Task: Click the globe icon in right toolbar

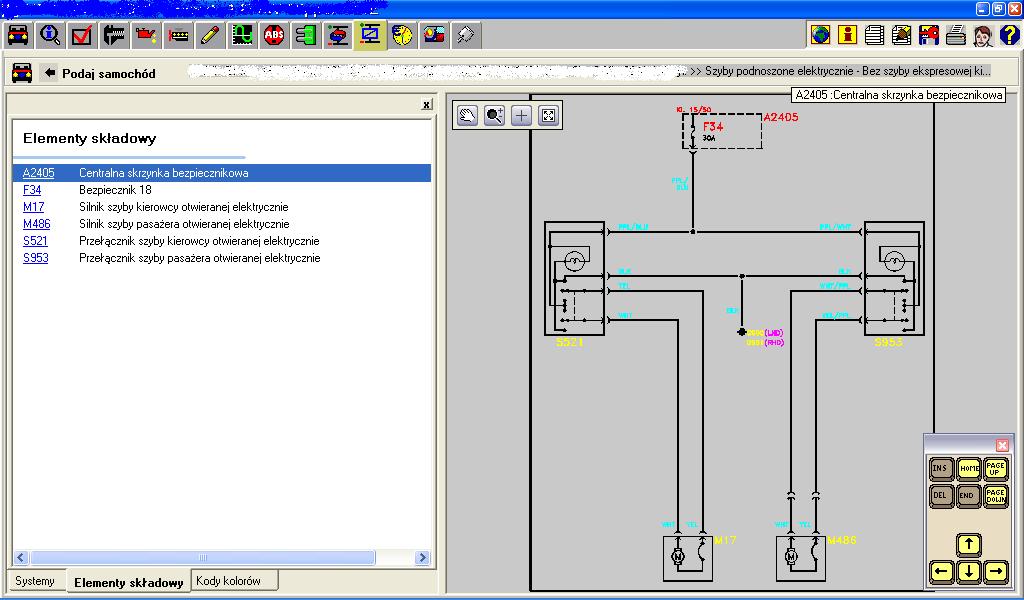Action: [x=820, y=36]
